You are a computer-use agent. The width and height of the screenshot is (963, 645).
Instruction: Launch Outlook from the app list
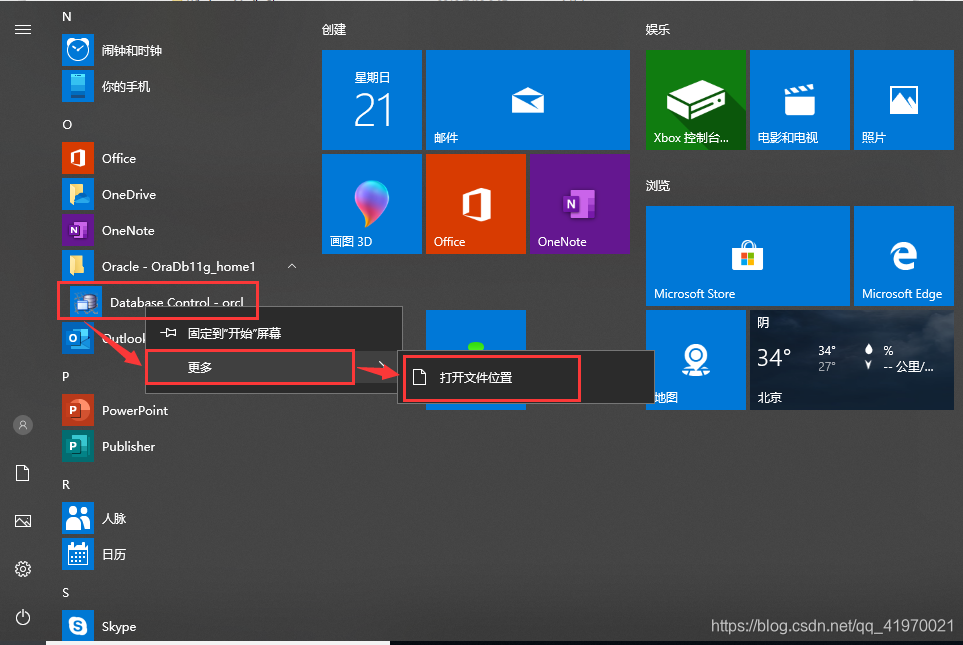tap(103, 338)
